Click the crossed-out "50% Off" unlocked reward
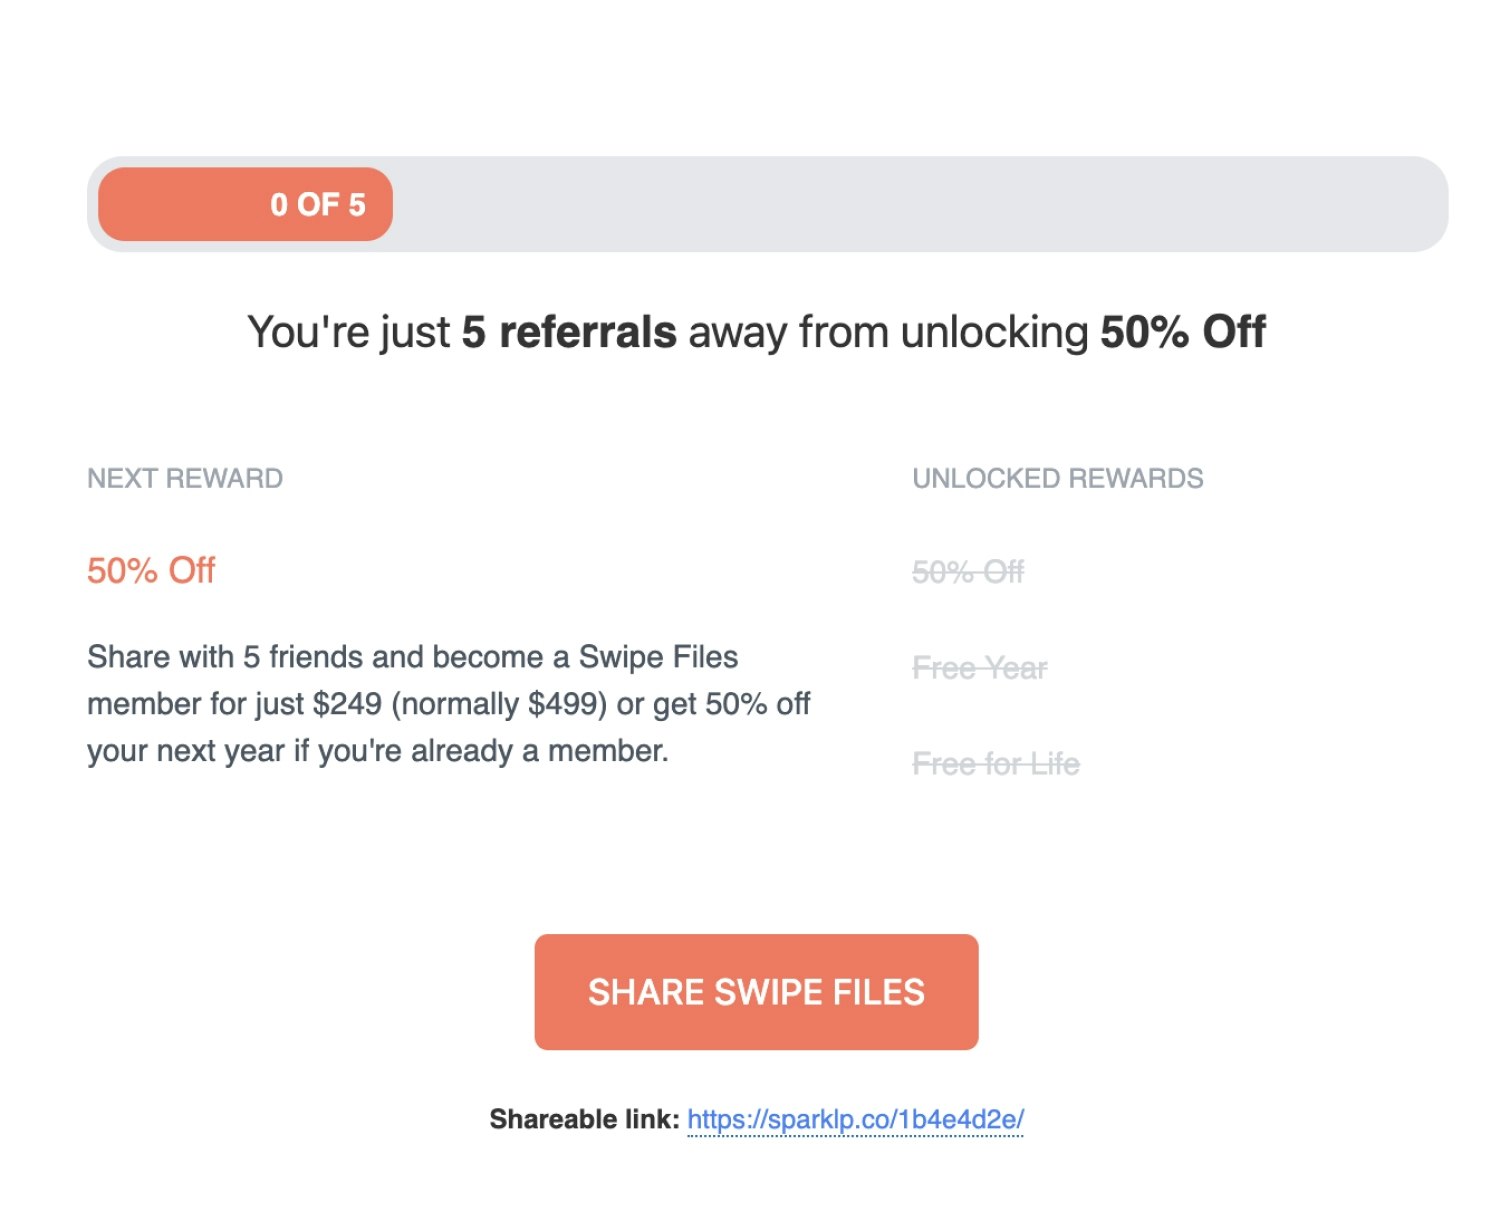 [968, 572]
